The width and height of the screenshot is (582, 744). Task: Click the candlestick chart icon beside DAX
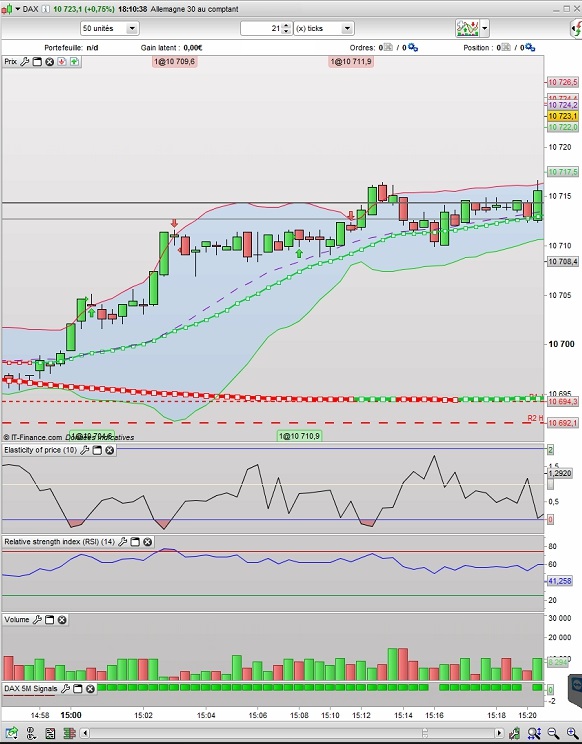click(x=8, y=9)
